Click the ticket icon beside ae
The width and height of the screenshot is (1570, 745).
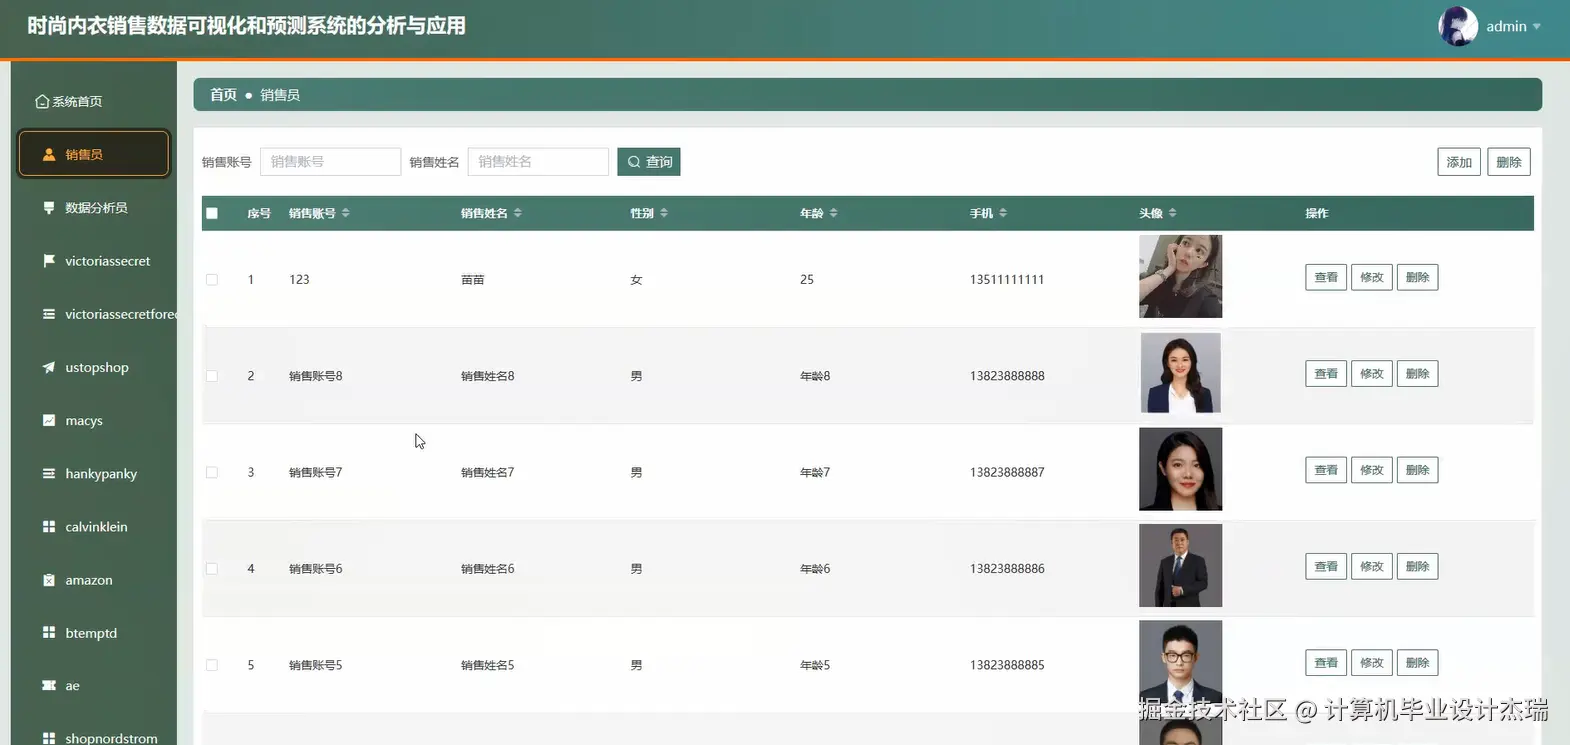(x=48, y=685)
